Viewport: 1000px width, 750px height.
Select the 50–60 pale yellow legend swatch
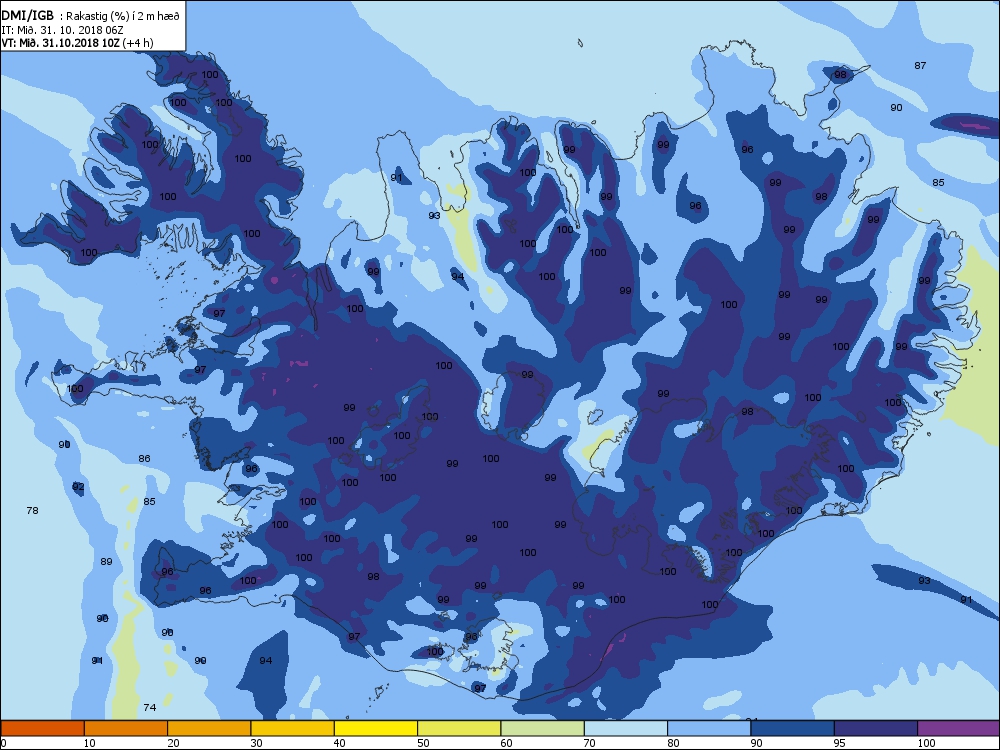pos(459,728)
